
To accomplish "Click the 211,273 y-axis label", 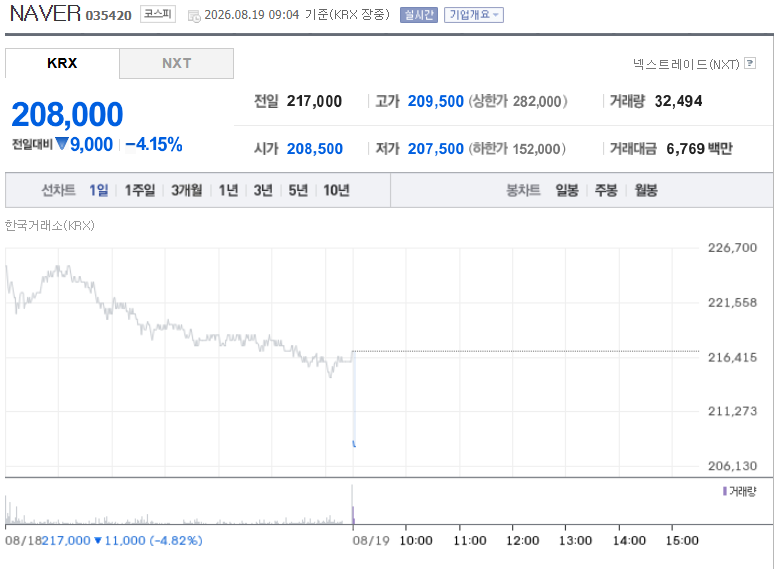I will (x=733, y=411).
